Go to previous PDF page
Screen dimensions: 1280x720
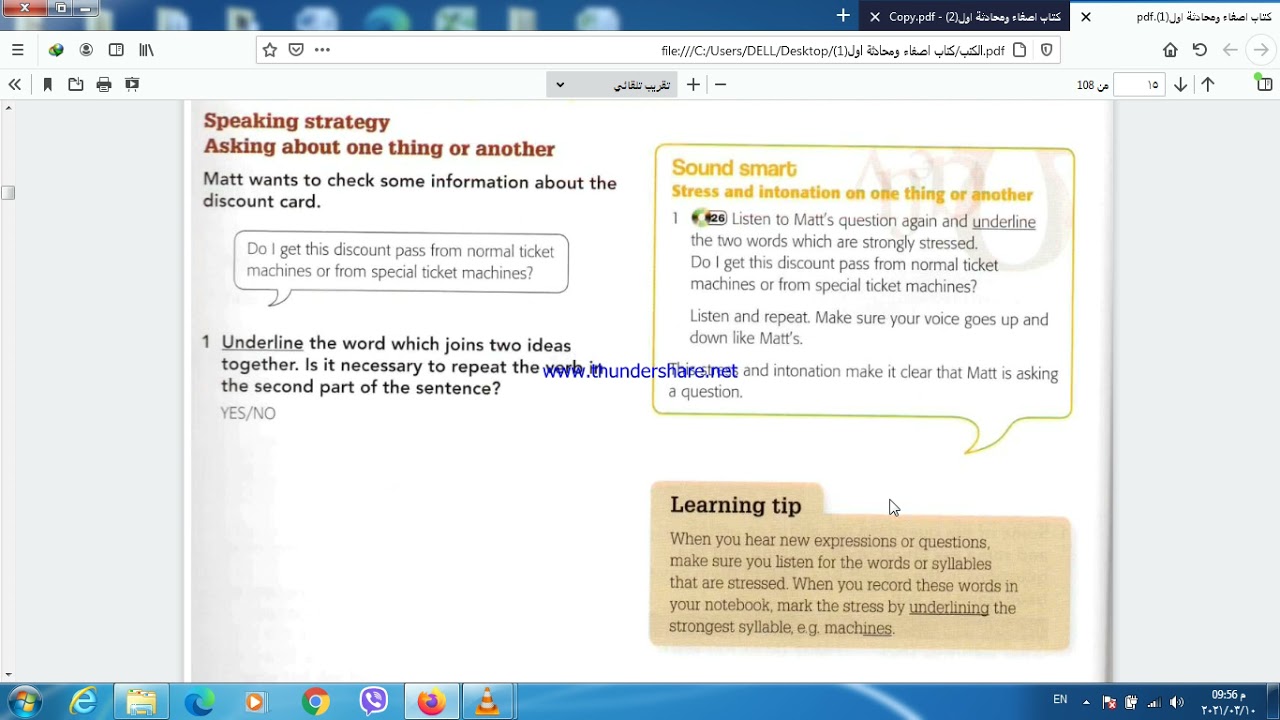tap(1208, 85)
